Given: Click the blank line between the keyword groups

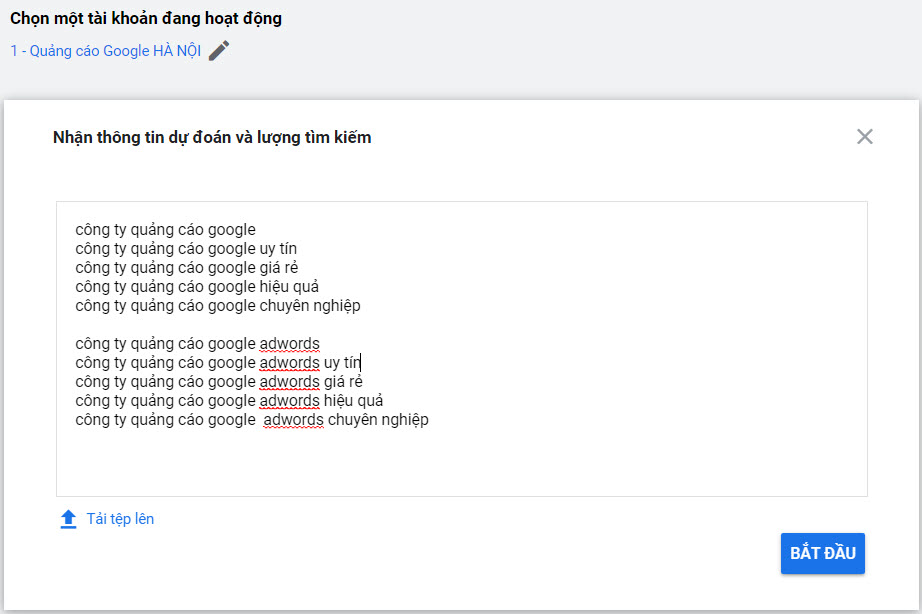Looking at the screenshot, I should coord(300,325).
